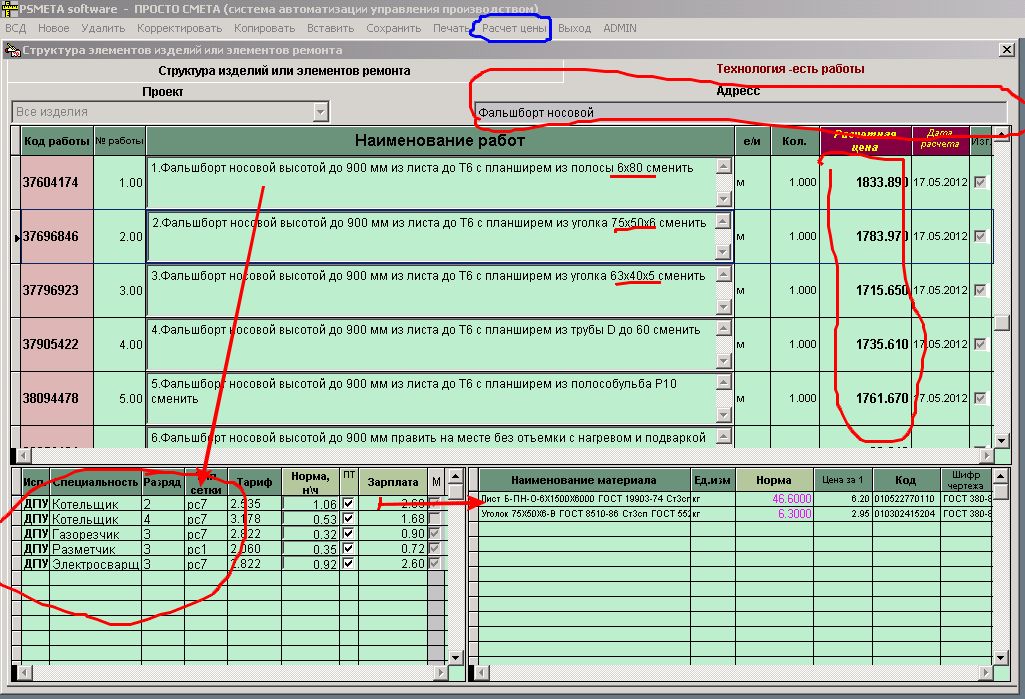Click the Удалить menu item
Image resolution: width=1025 pixels, height=699 pixels.
[103, 28]
